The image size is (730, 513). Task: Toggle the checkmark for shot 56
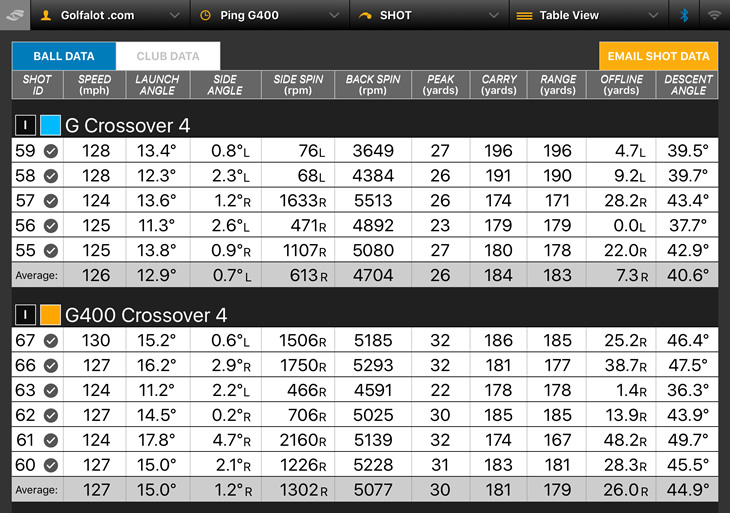[51, 226]
